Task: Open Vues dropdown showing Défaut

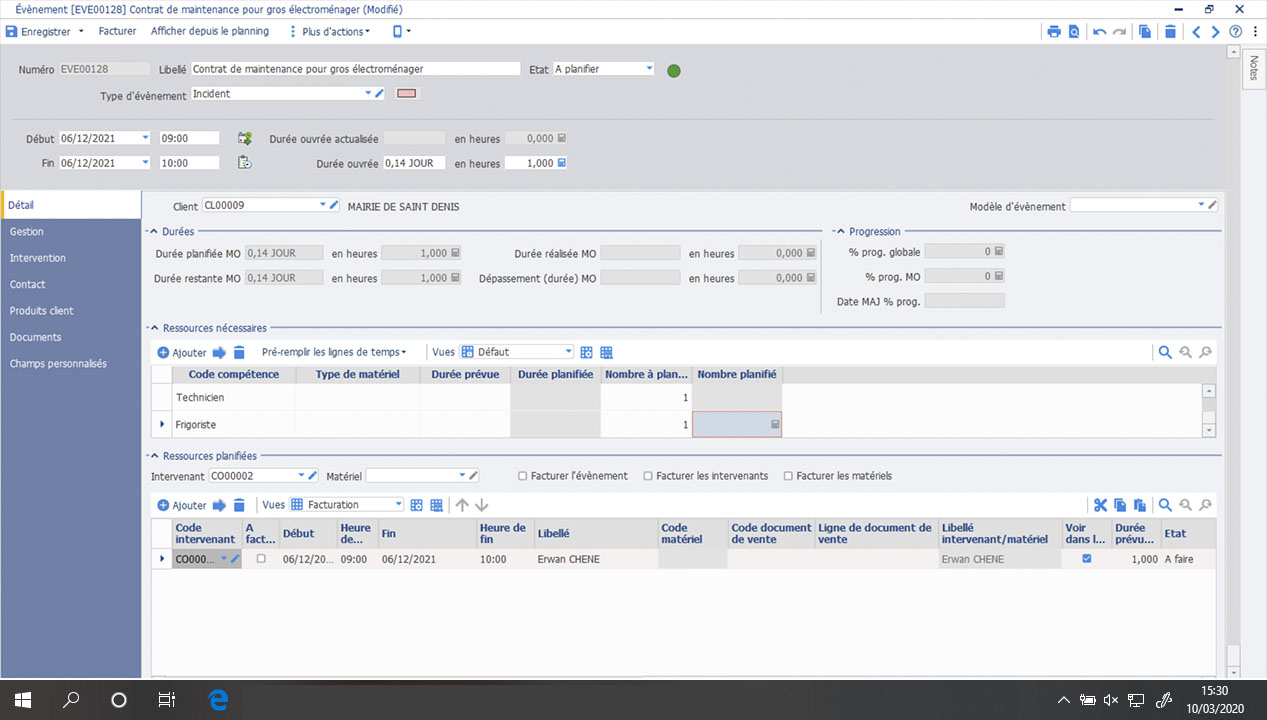Action: pos(568,352)
